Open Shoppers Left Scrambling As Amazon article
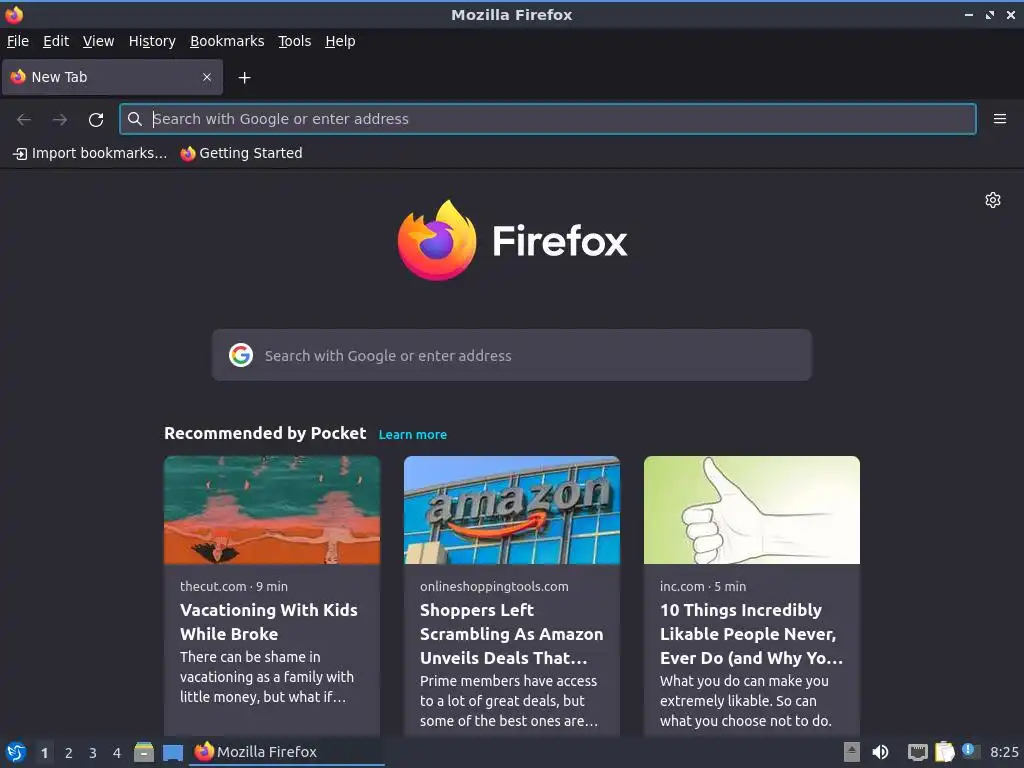Image resolution: width=1024 pixels, height=768 pixels. (x=511, y=633)
